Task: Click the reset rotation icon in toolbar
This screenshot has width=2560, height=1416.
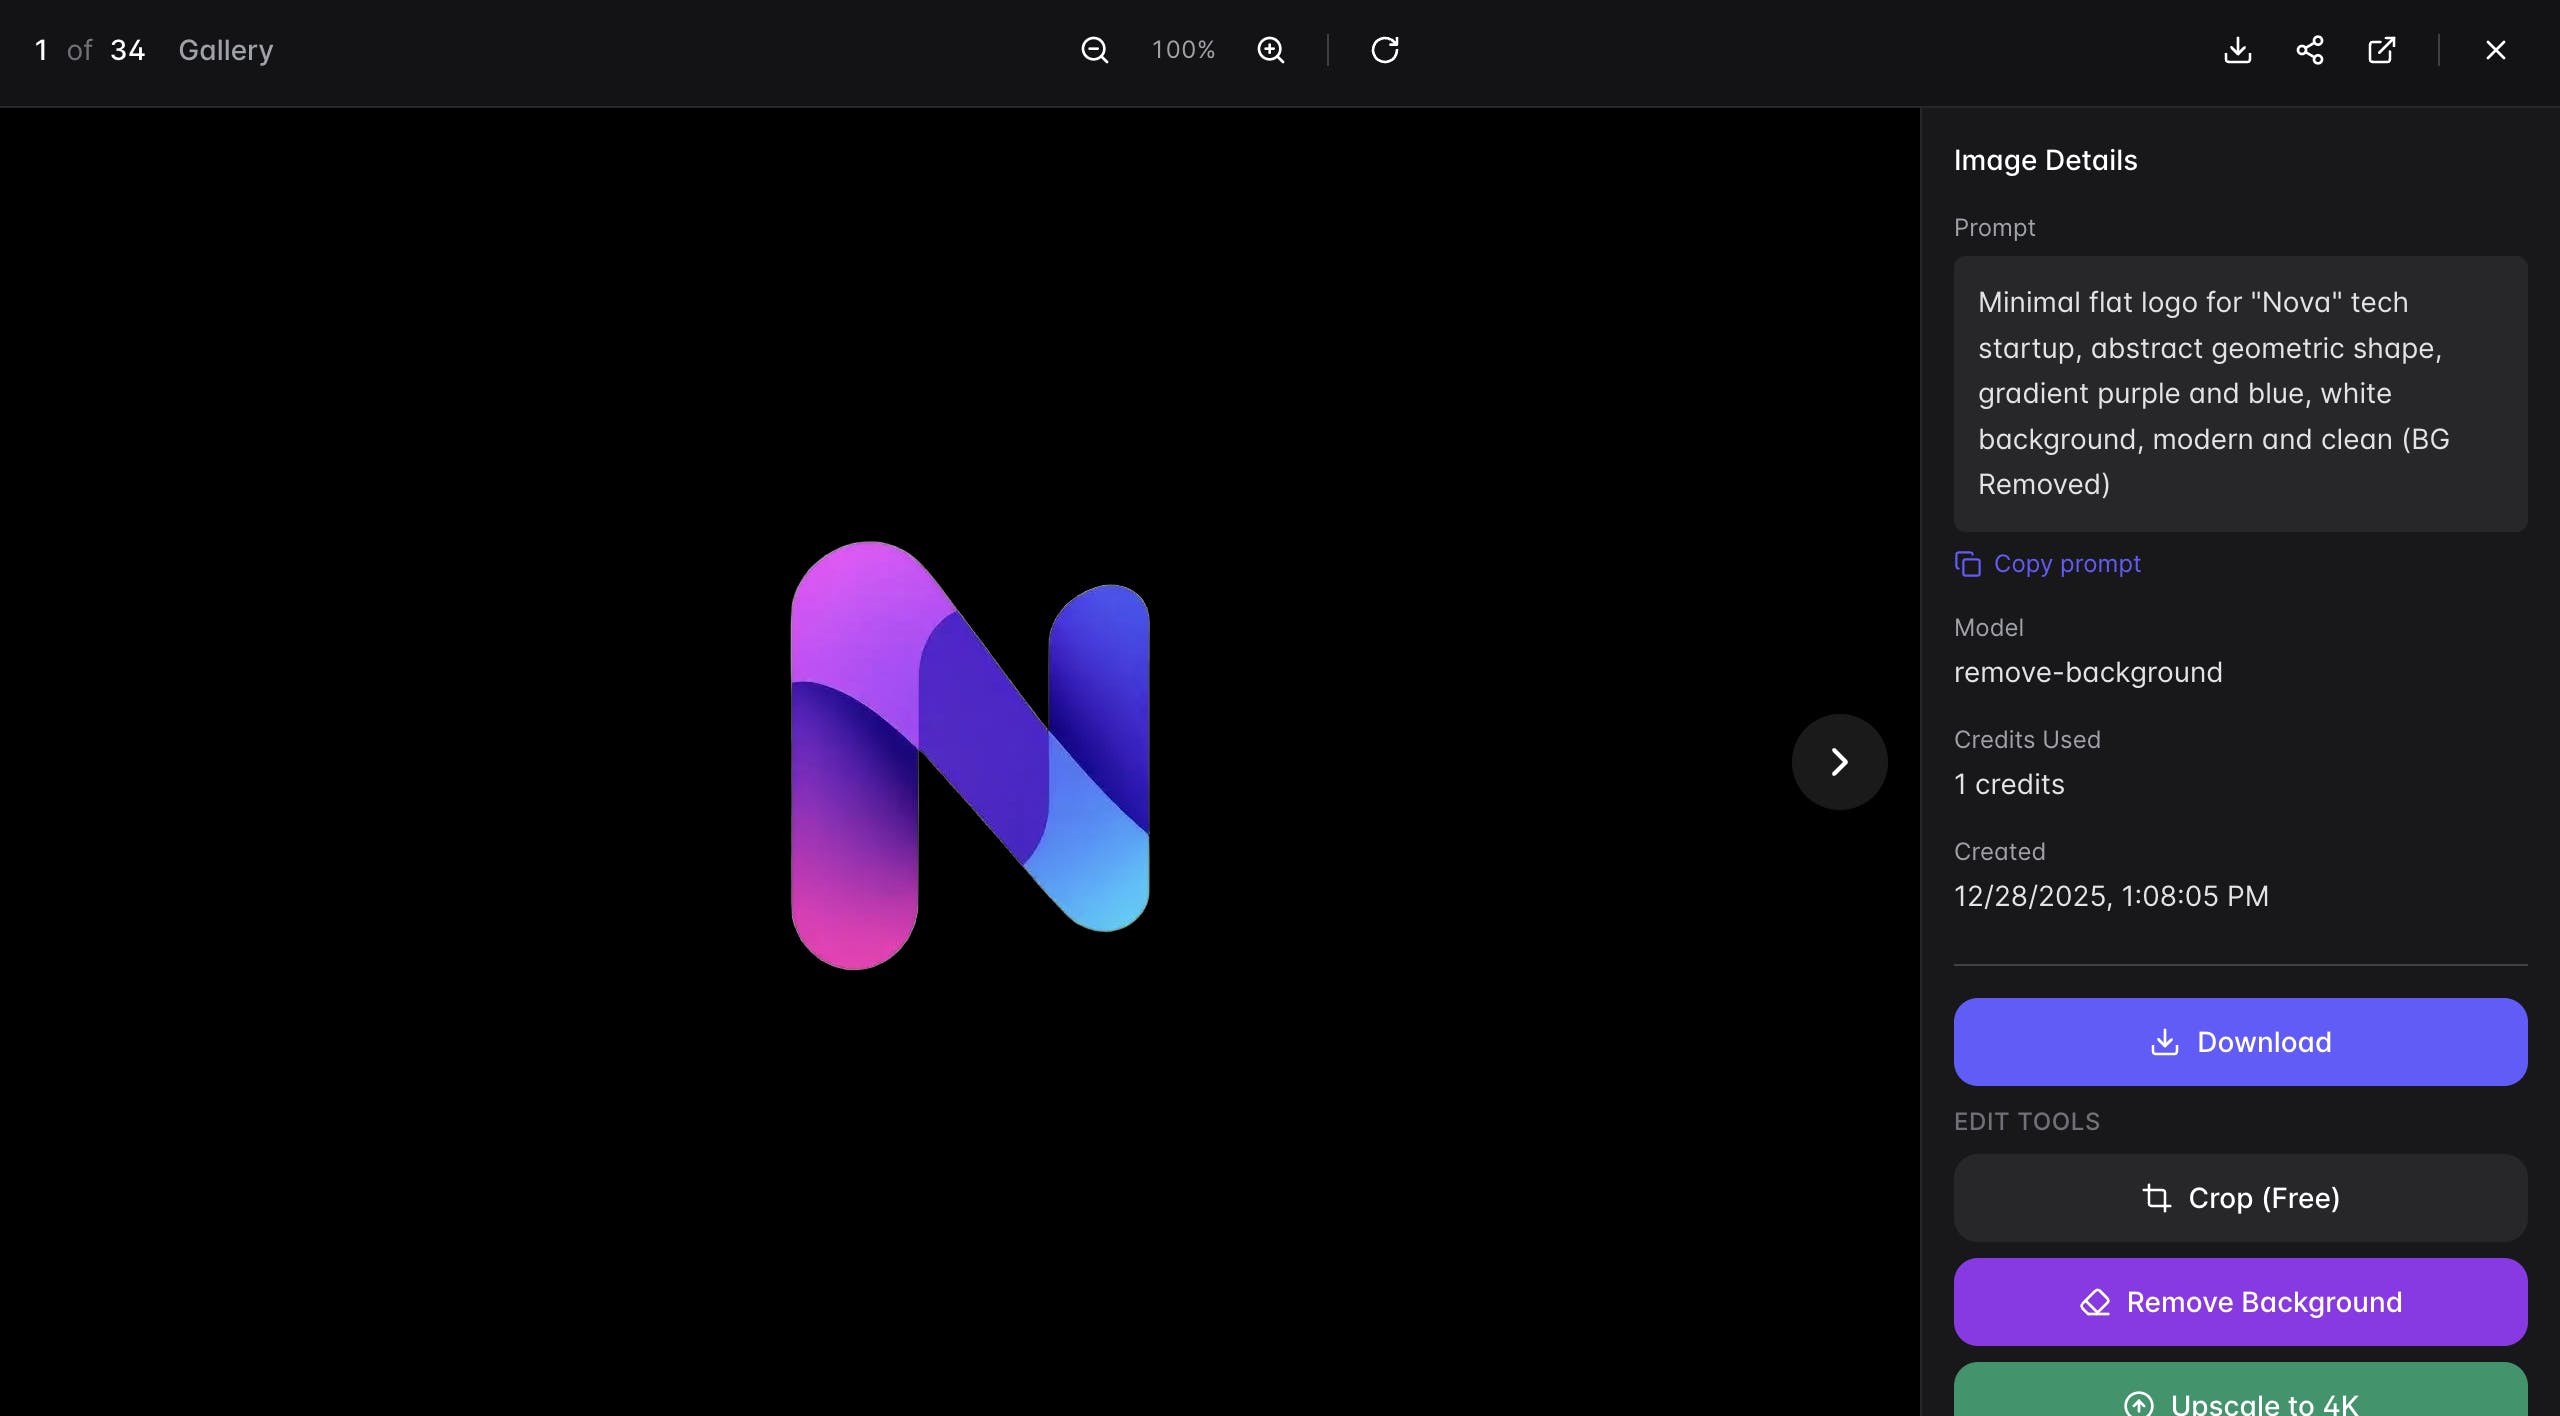Action: point(1385,50)
